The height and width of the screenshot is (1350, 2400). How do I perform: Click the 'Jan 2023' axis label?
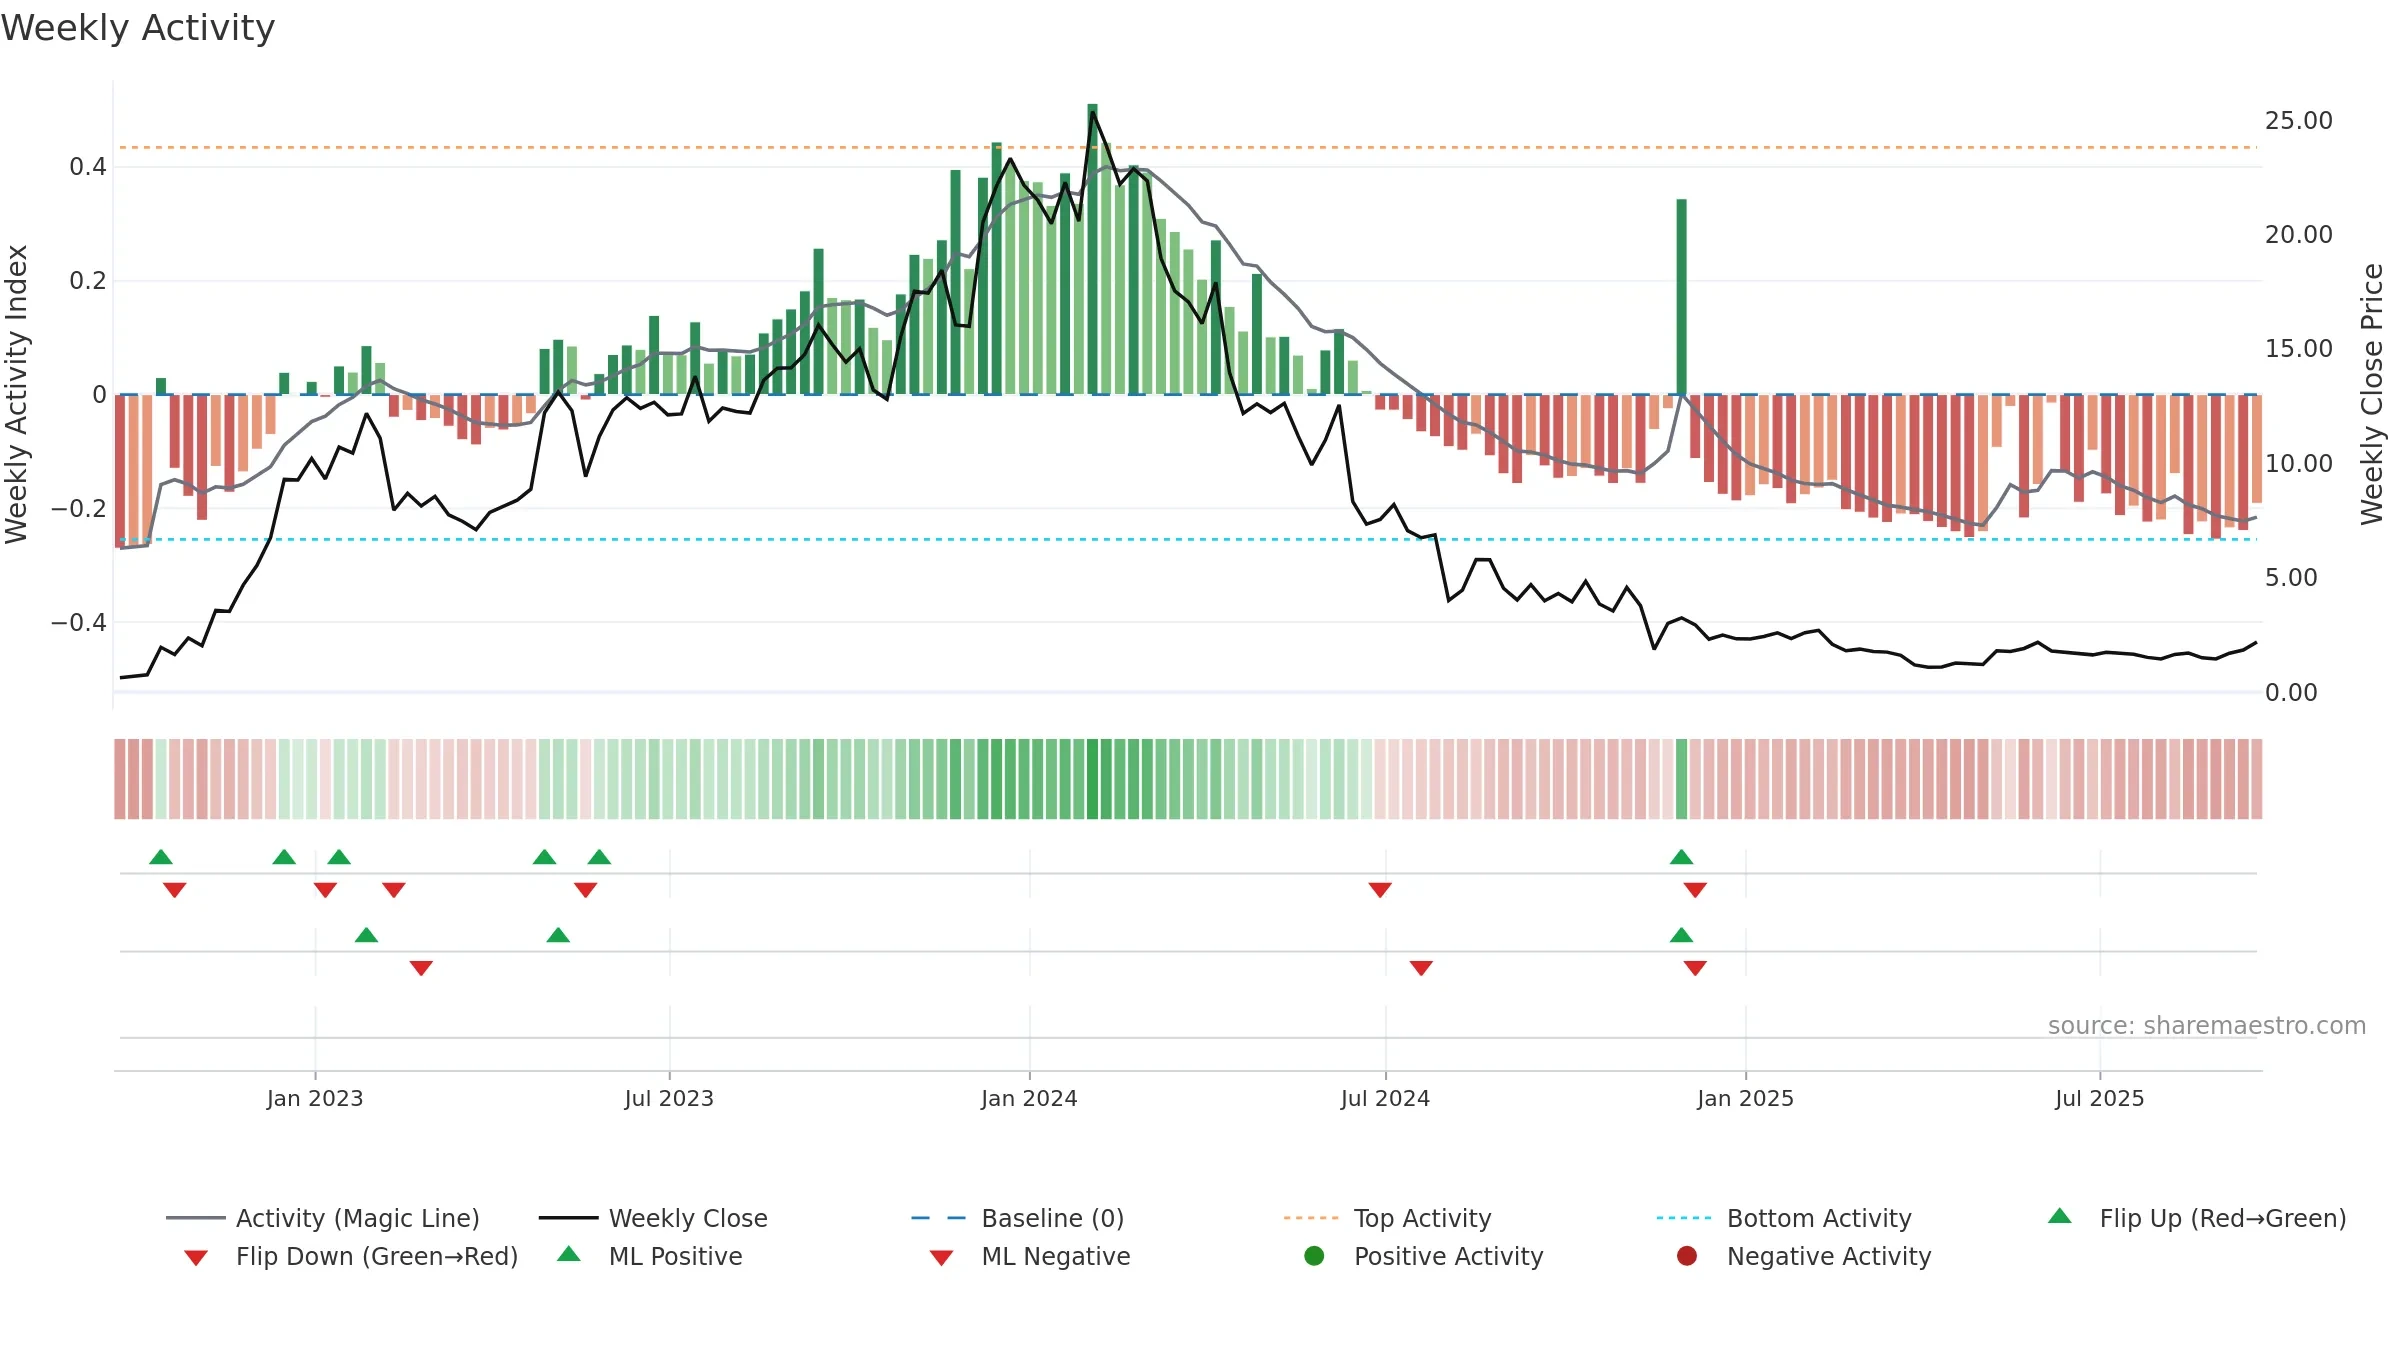click(x=315, y=1098)
